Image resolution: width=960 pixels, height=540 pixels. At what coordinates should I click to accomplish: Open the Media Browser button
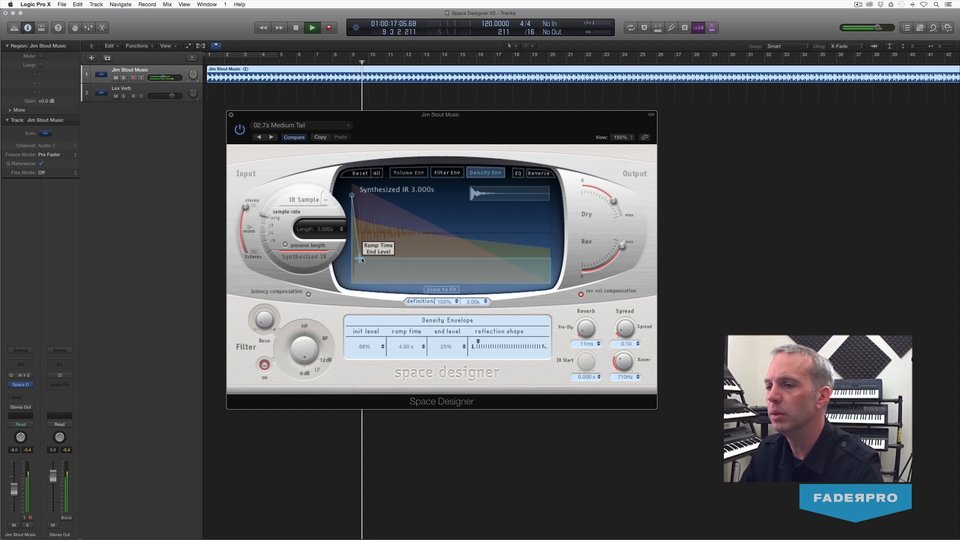click(947, 28)
